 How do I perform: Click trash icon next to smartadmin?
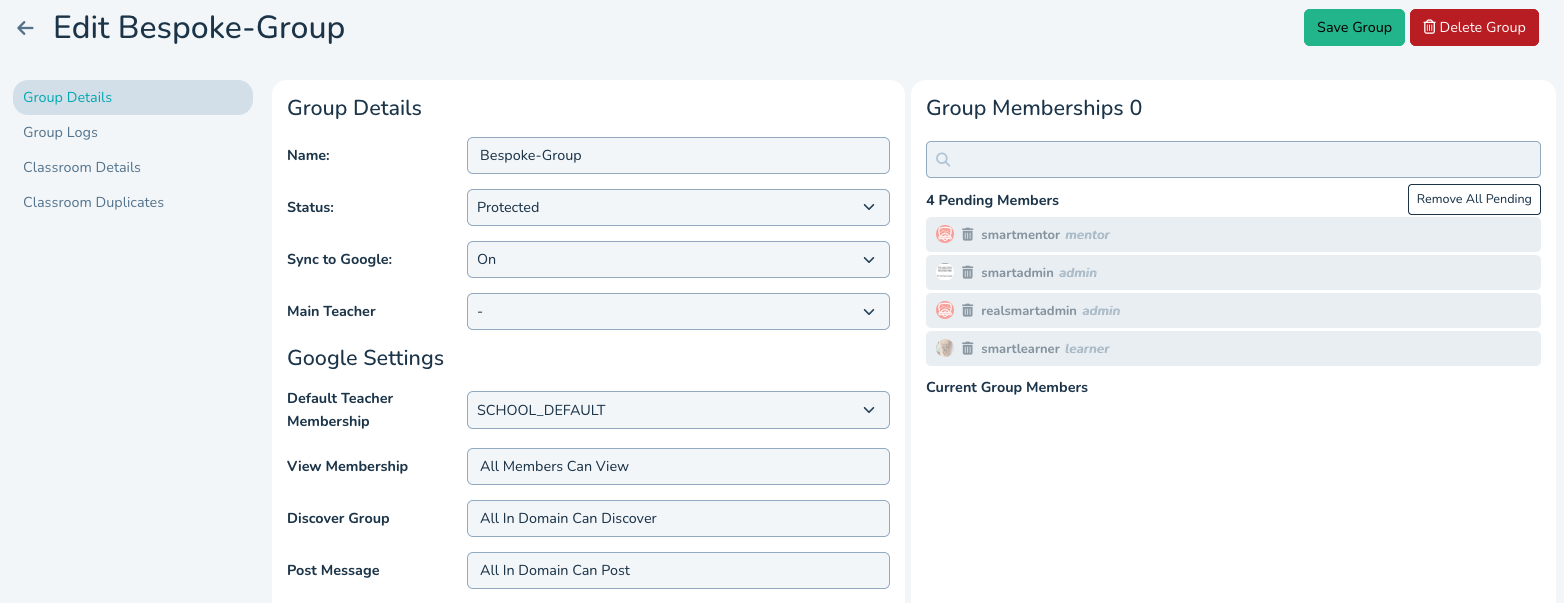point(967,273)
